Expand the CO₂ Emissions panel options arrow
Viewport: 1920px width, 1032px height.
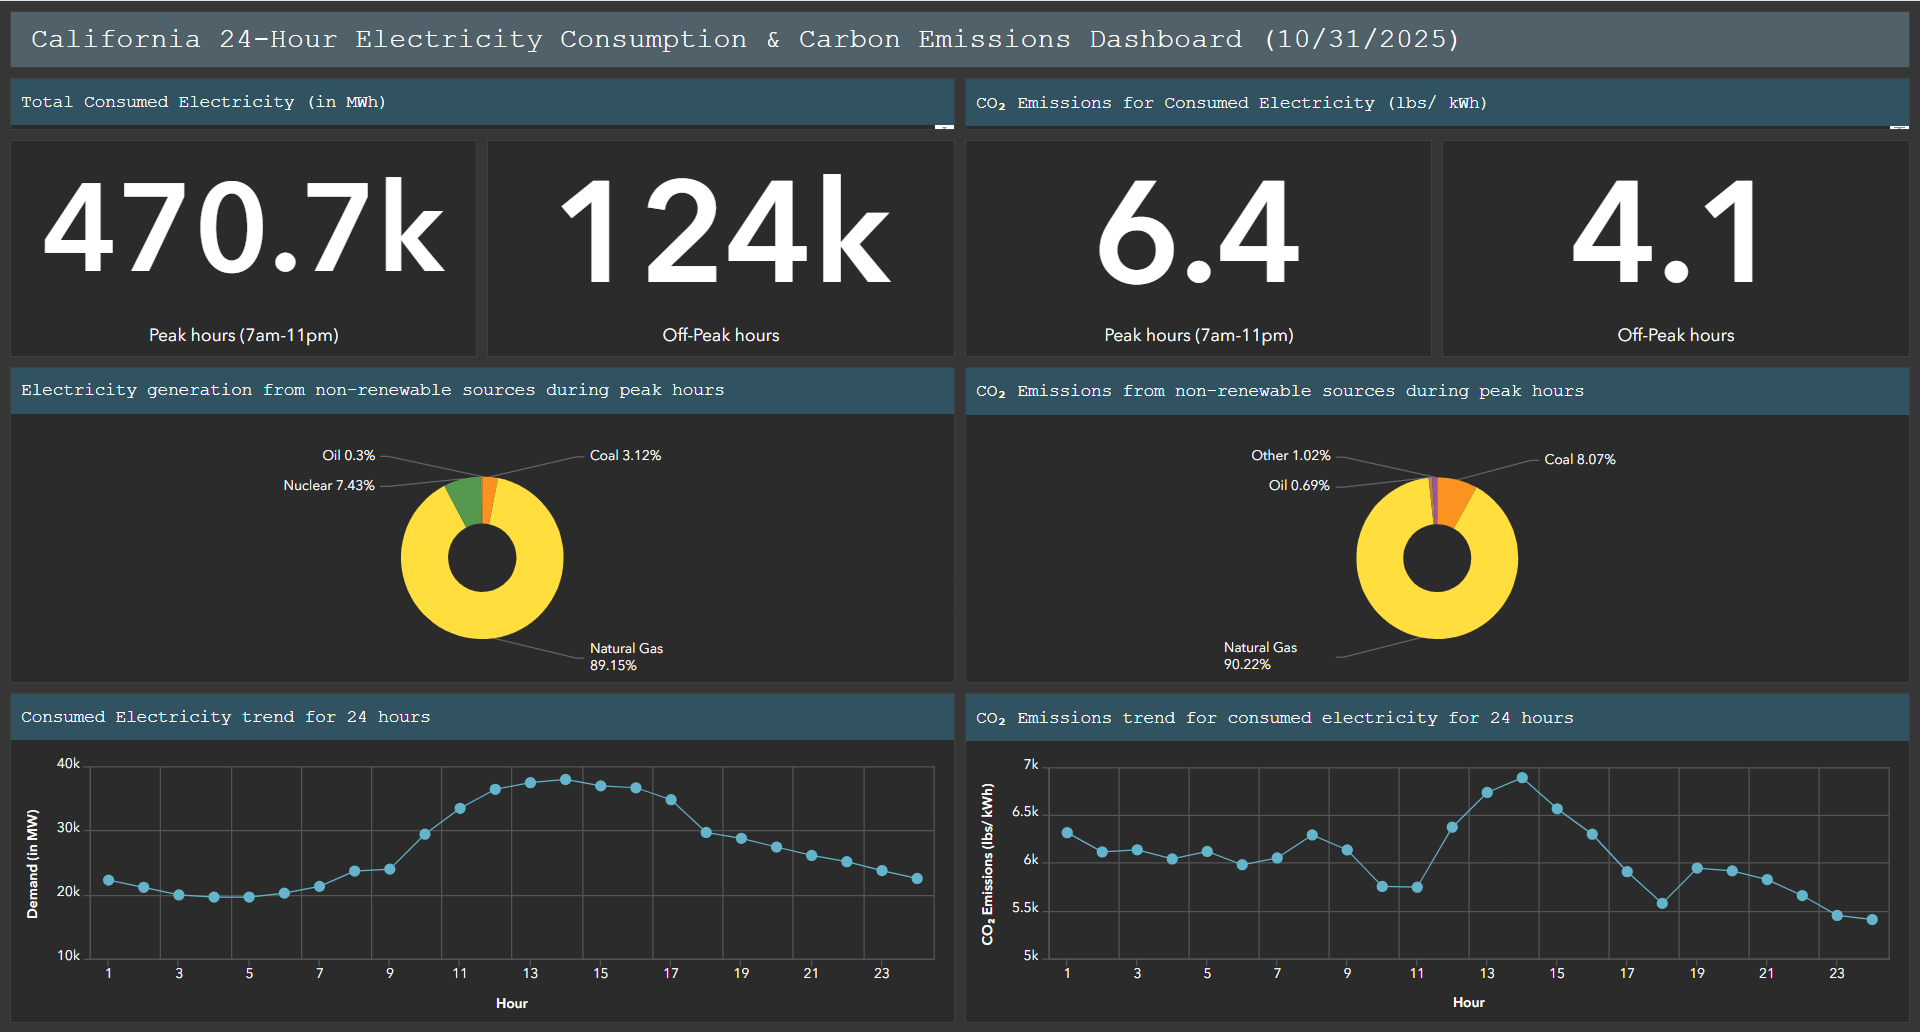tap(1897, 128)
